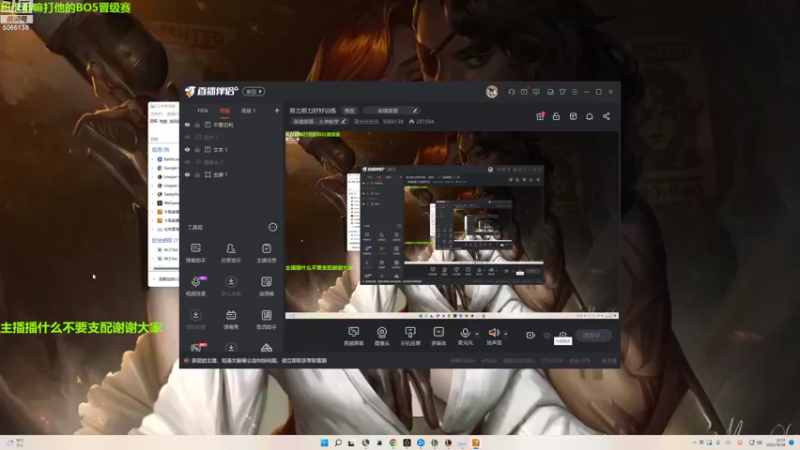Click room number 5066138 in stream header
This screenshot has height=450, width=800.
coord(393,121)
